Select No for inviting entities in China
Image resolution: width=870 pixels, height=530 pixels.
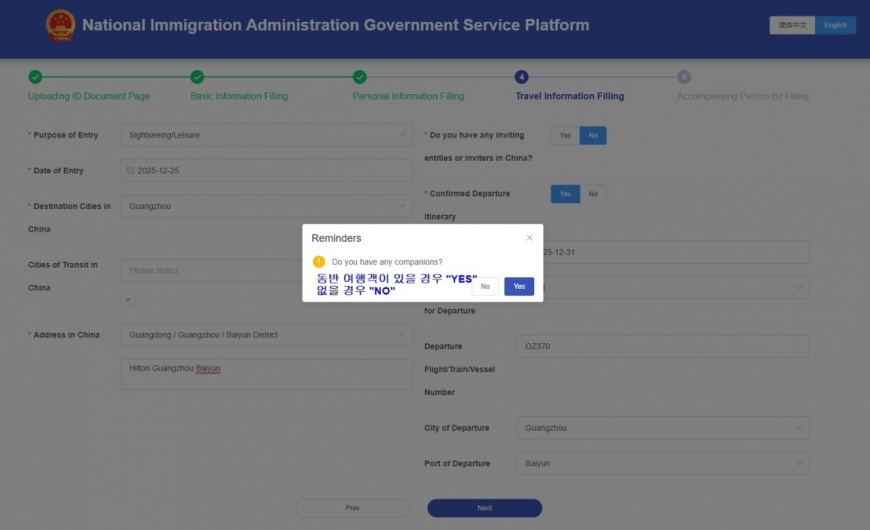click(x=593, y=135)
